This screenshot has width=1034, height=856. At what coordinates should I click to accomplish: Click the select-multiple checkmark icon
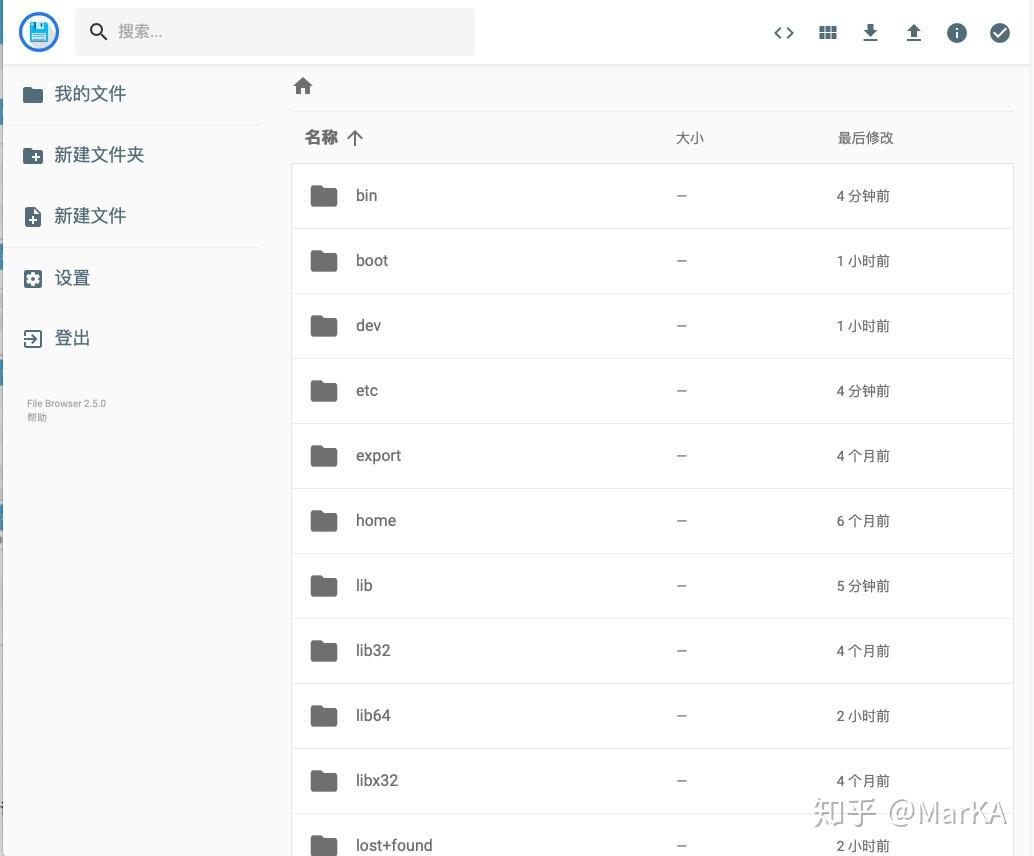[1000, 32]
